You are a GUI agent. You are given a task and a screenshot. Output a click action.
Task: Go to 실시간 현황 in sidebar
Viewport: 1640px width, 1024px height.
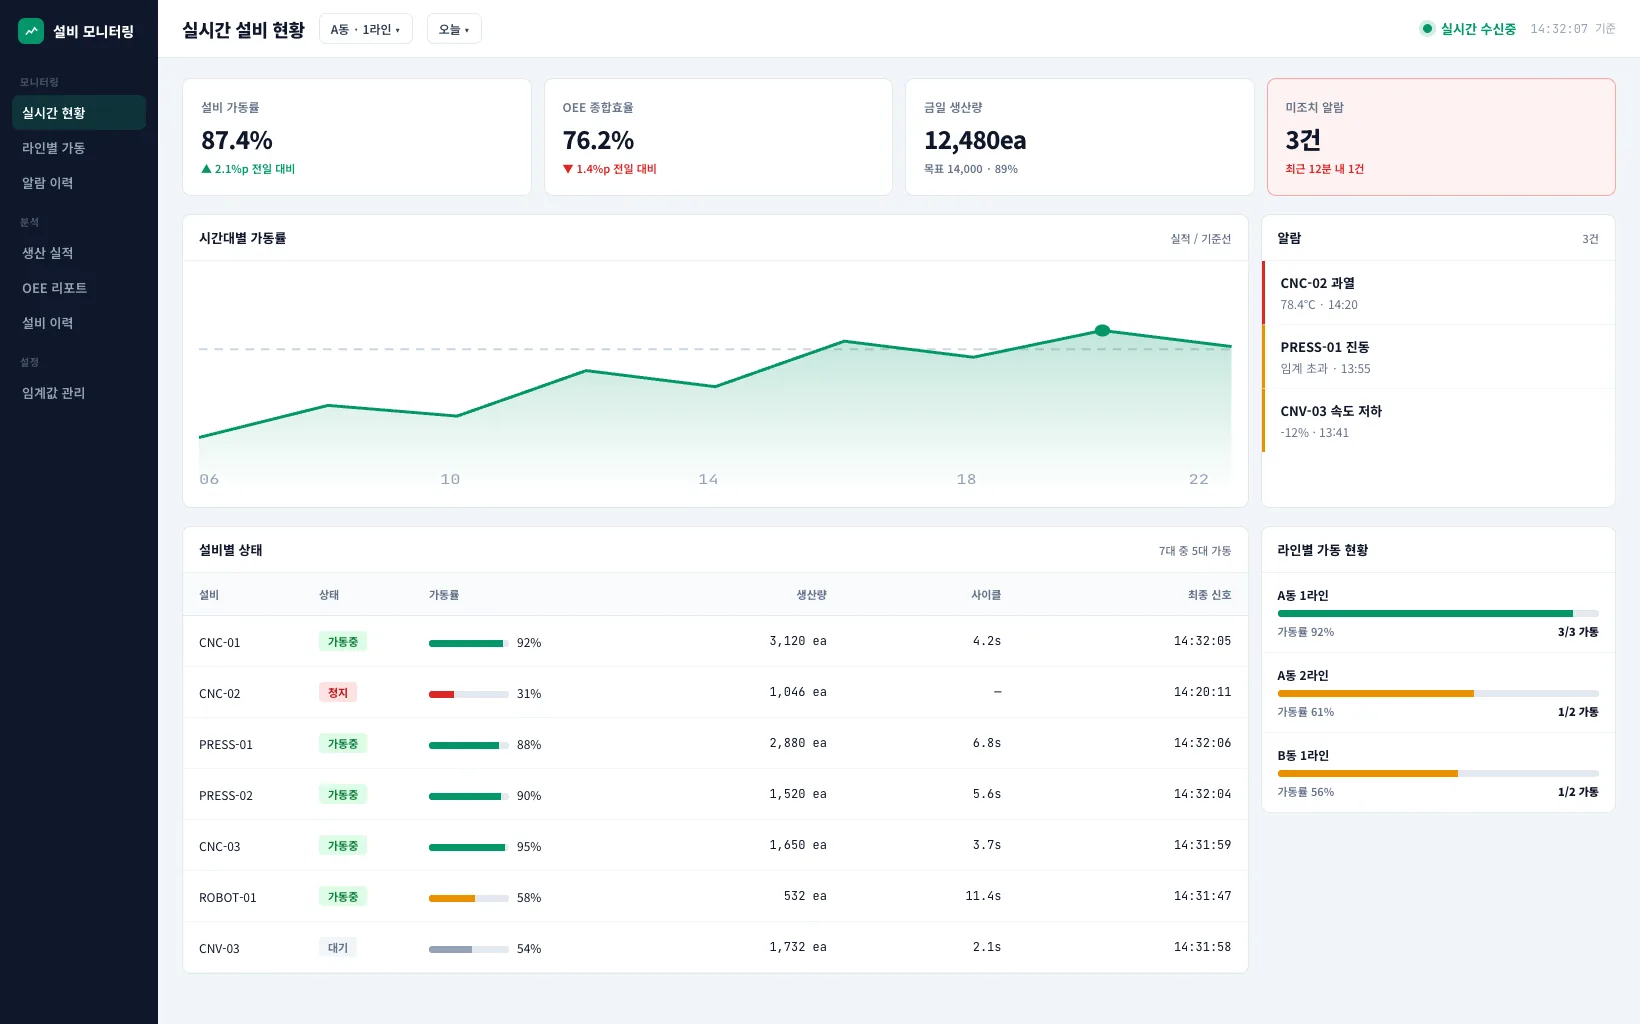[79, 113]
